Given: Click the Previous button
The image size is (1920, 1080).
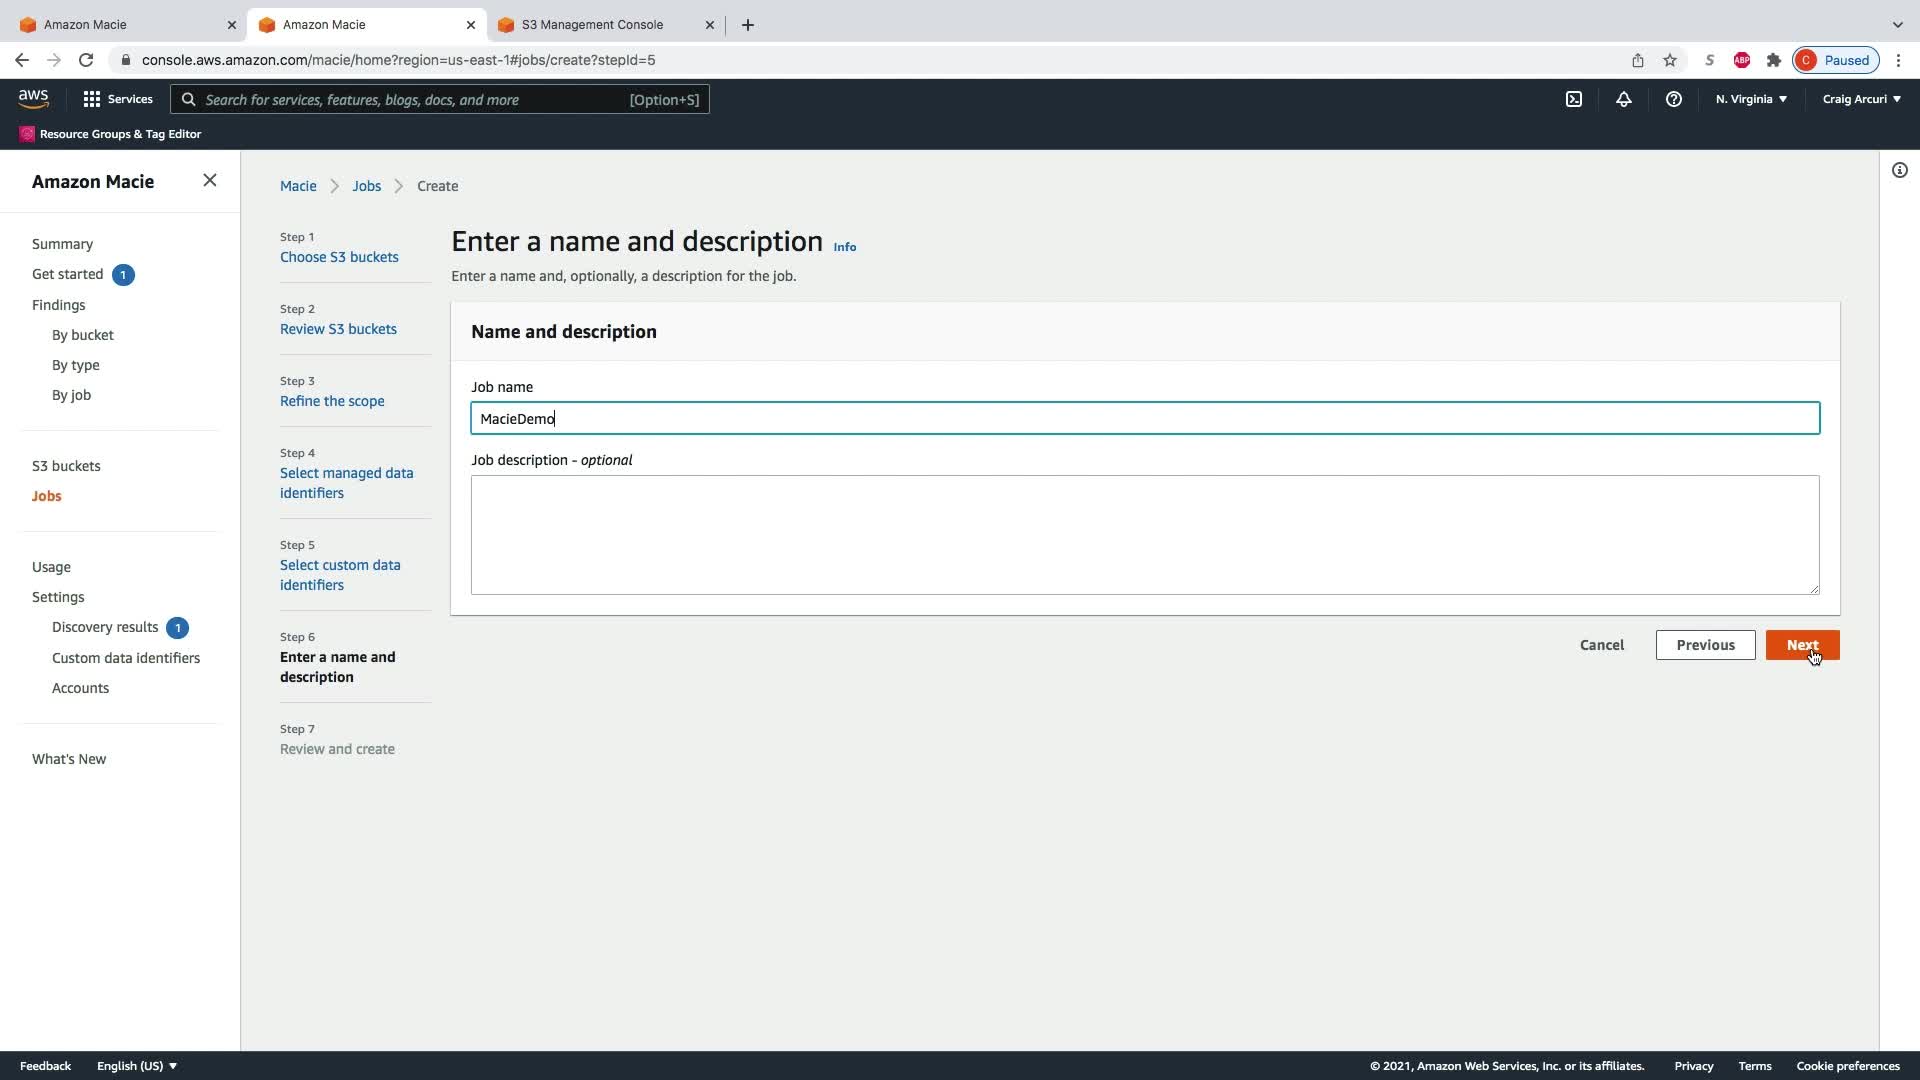Looking at the screenshot, I should 1705,645.
